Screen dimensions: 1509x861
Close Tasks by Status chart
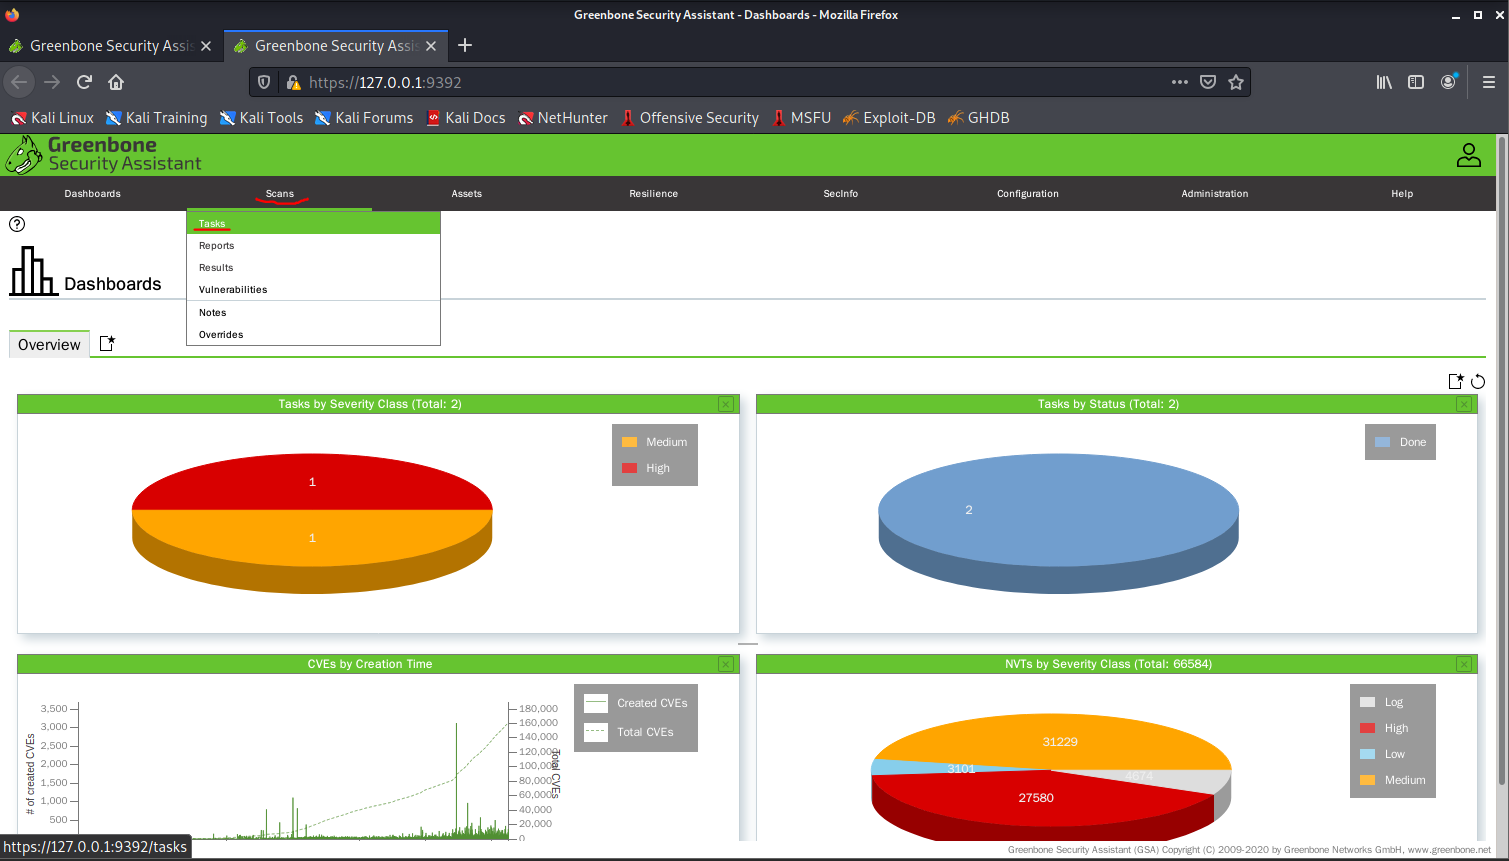[x=1464, y=404]
